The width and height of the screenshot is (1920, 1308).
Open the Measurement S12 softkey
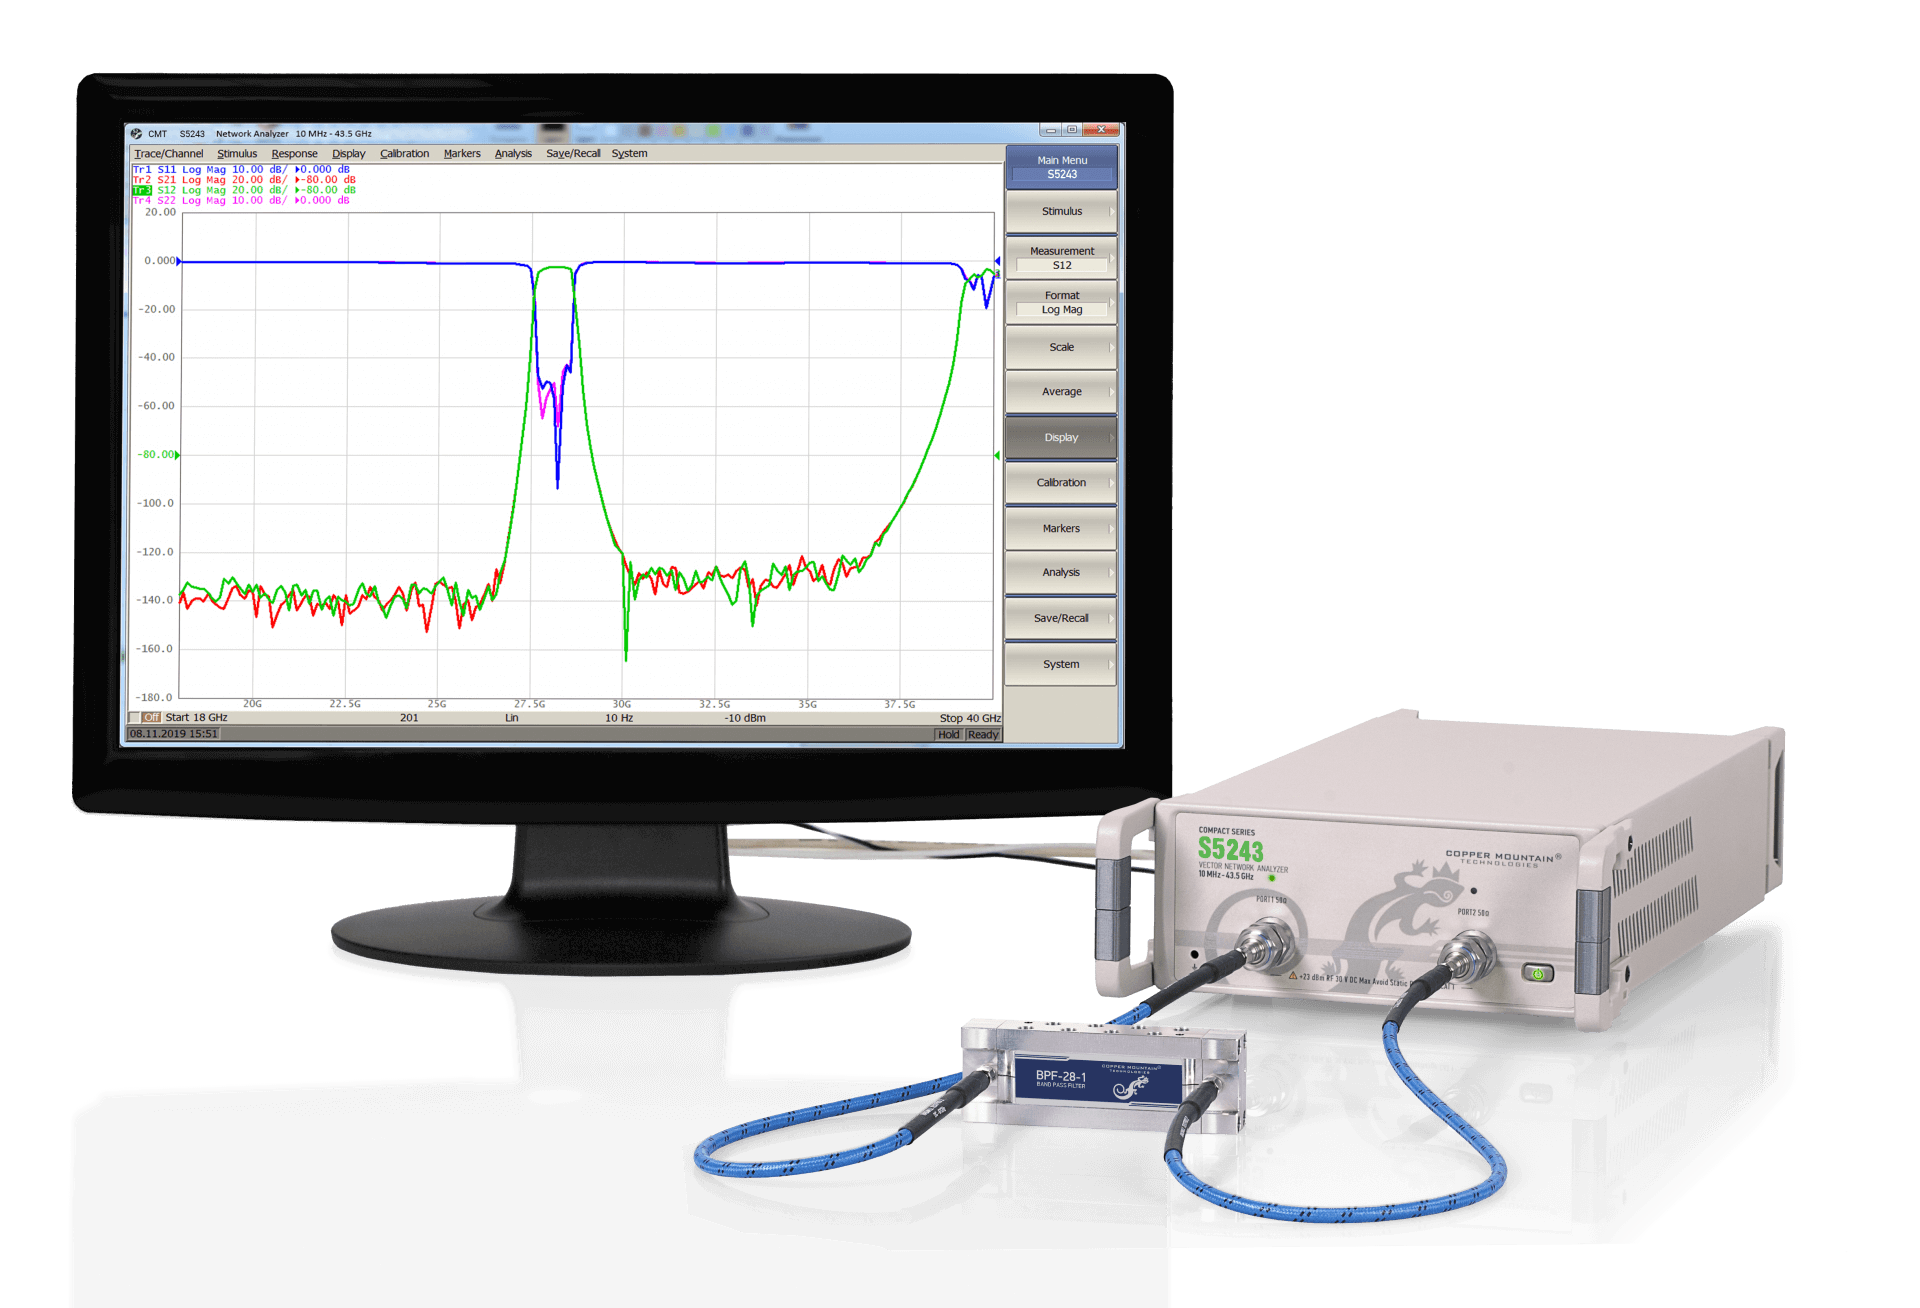pos(1061,258)
